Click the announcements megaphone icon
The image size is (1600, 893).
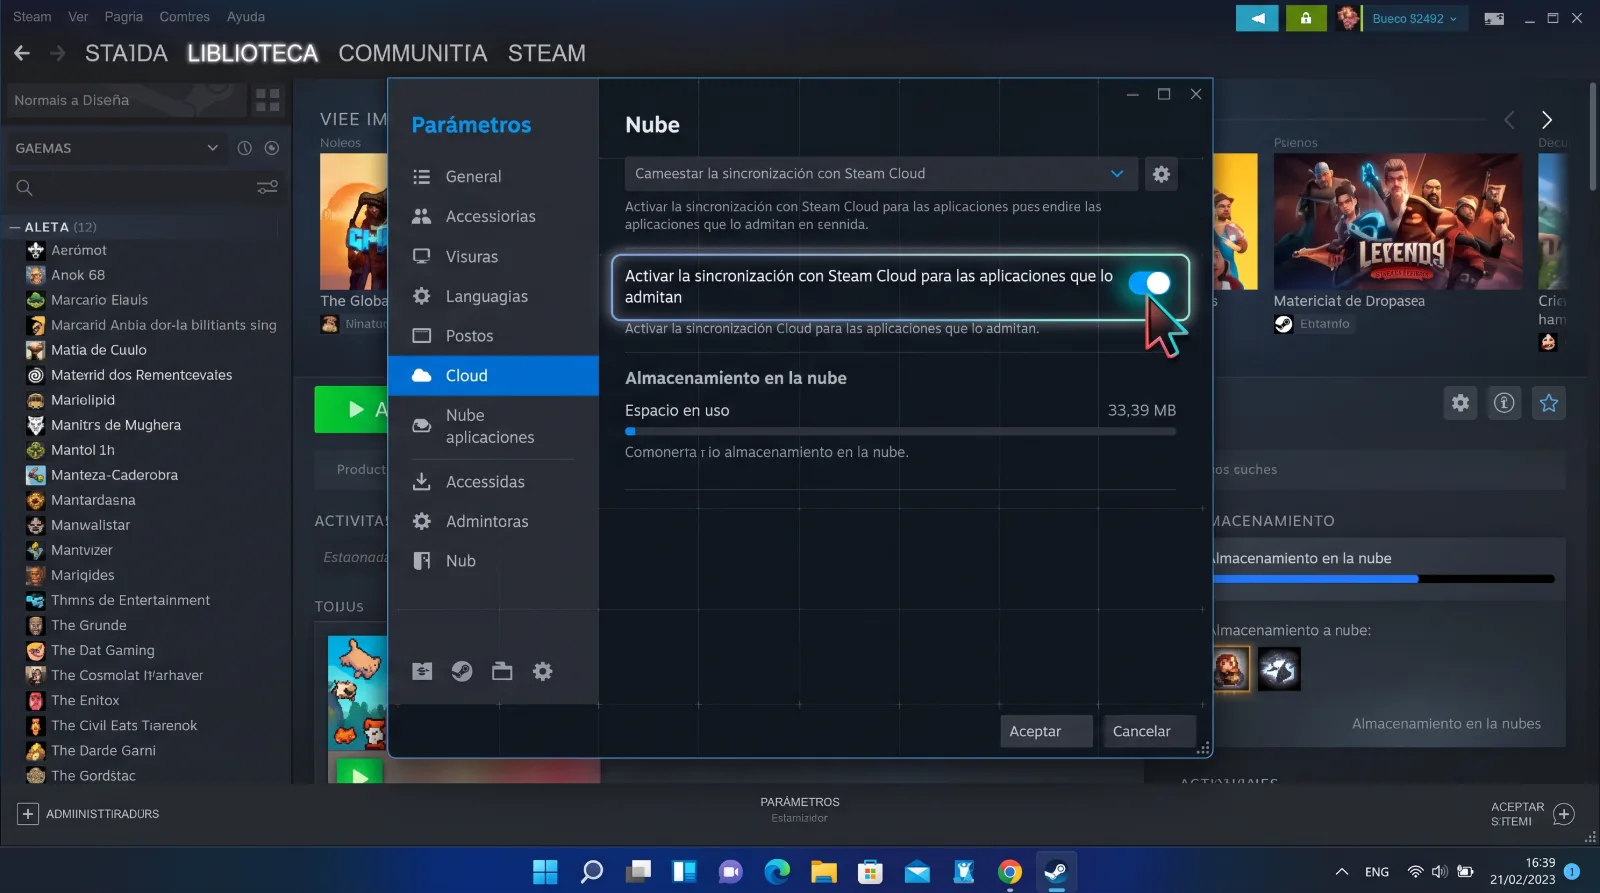pos(1257,18)
